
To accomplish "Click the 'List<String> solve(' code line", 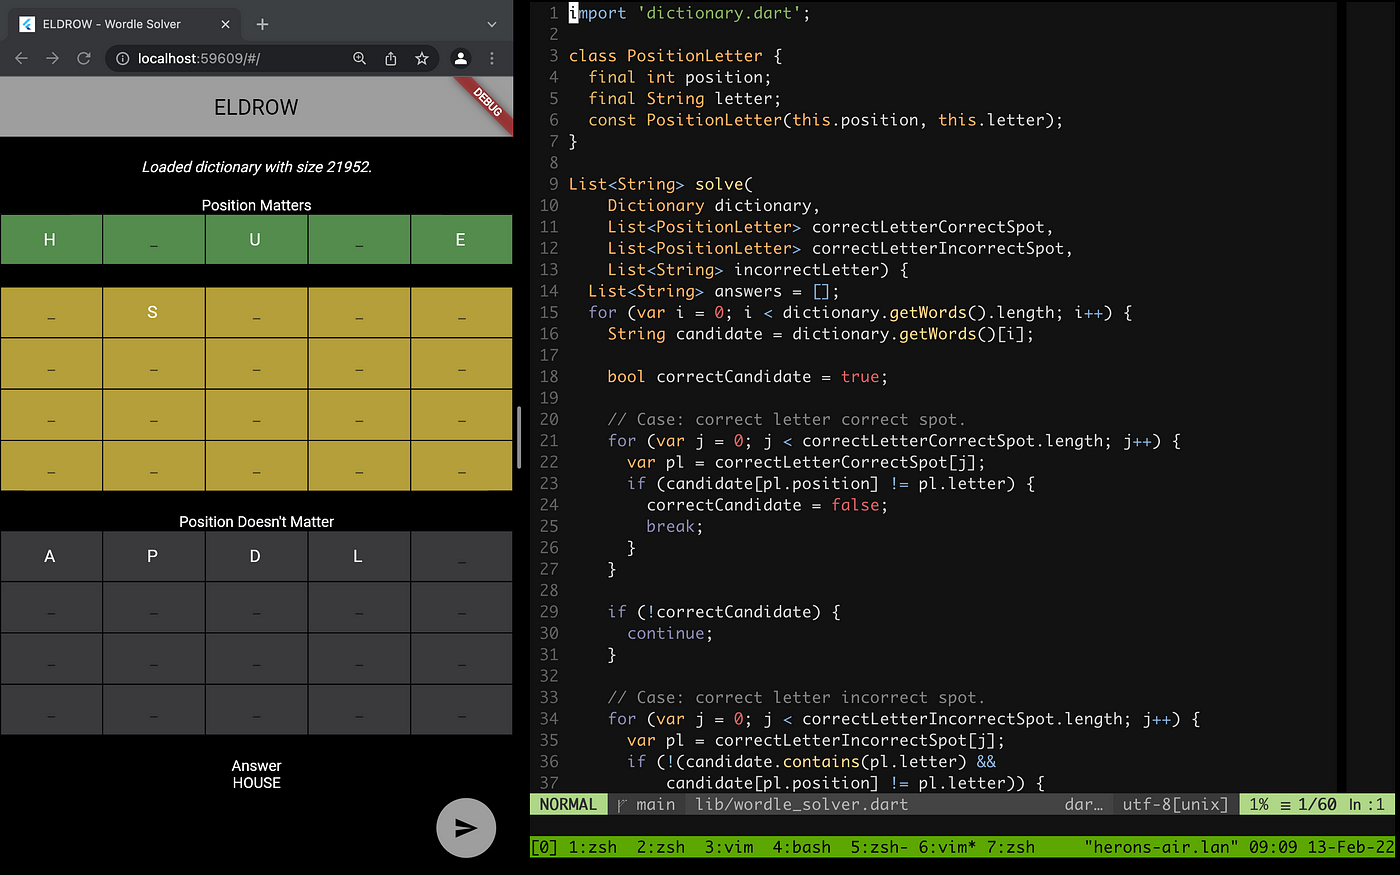I will click(x=660, y=184).
